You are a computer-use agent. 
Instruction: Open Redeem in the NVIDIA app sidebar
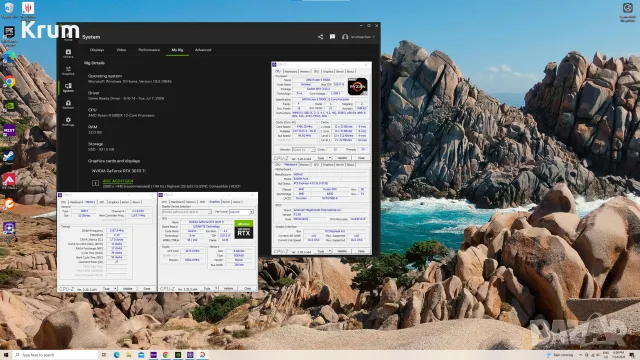point(68,104)
